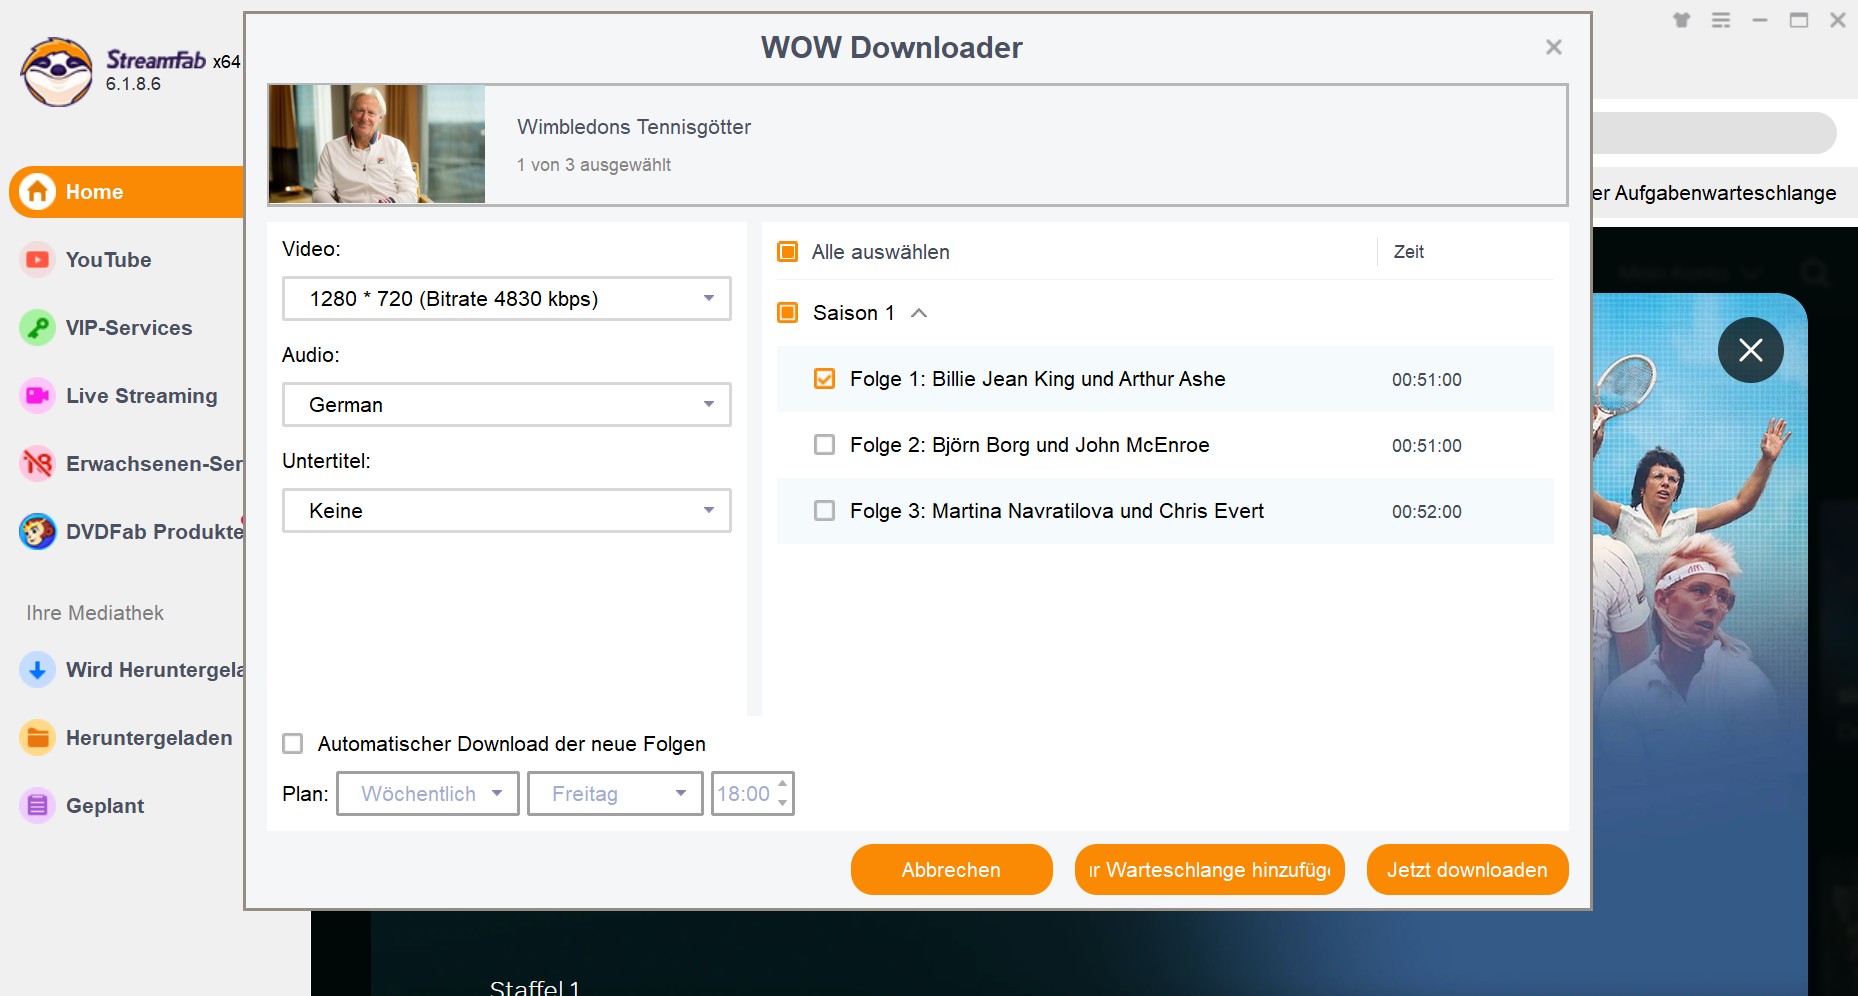Image resolution: width=1858 pixels, height=996 pixels.
Task: Click Folge 1: Billie Jean King title
Action: [x=1038, y=379]
